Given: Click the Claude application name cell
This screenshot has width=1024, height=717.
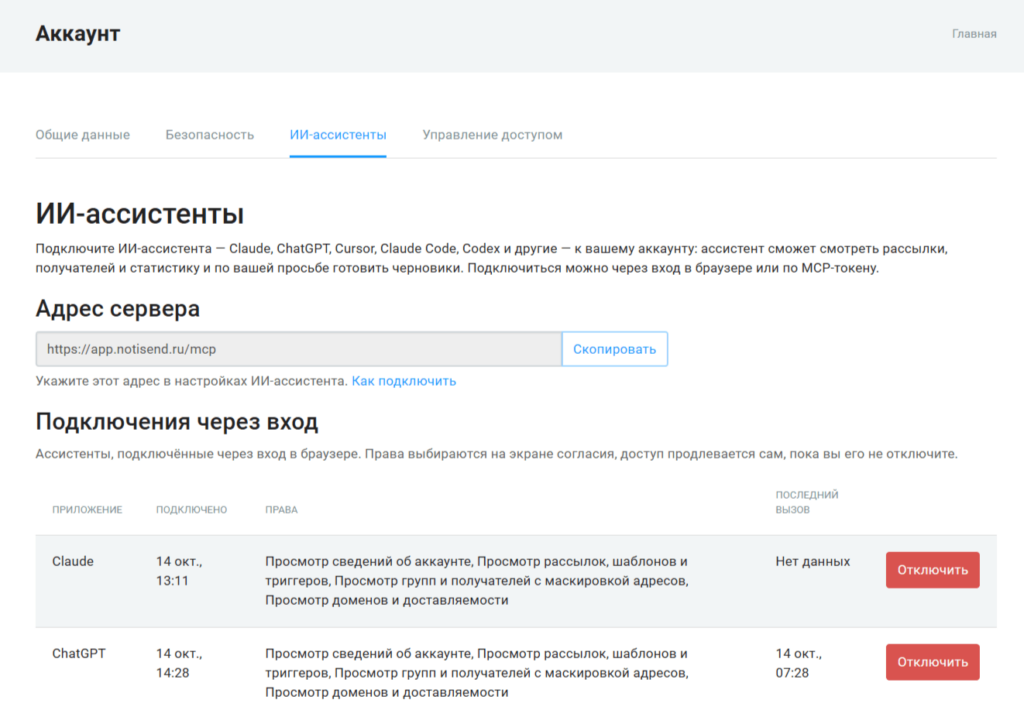Looking at the screenshot, I should tap(72, 561).
